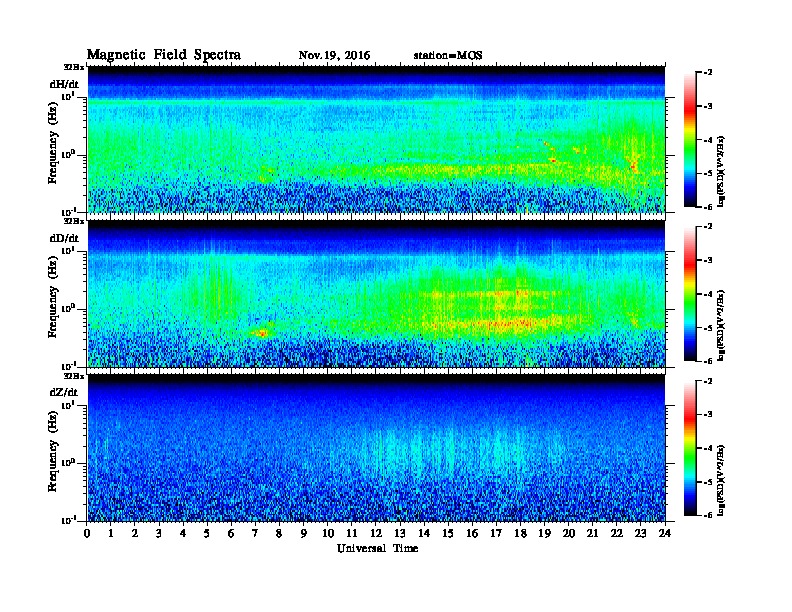
Task: Click hour tick label "19" on time axis
Action: point(544,533)
